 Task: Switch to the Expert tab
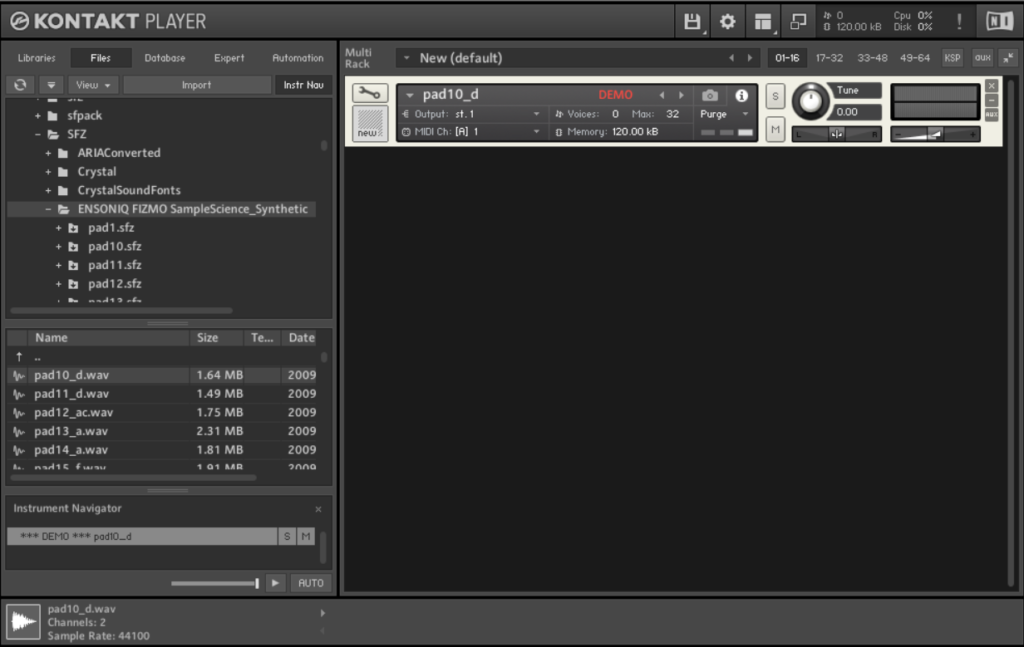(229, 58)
